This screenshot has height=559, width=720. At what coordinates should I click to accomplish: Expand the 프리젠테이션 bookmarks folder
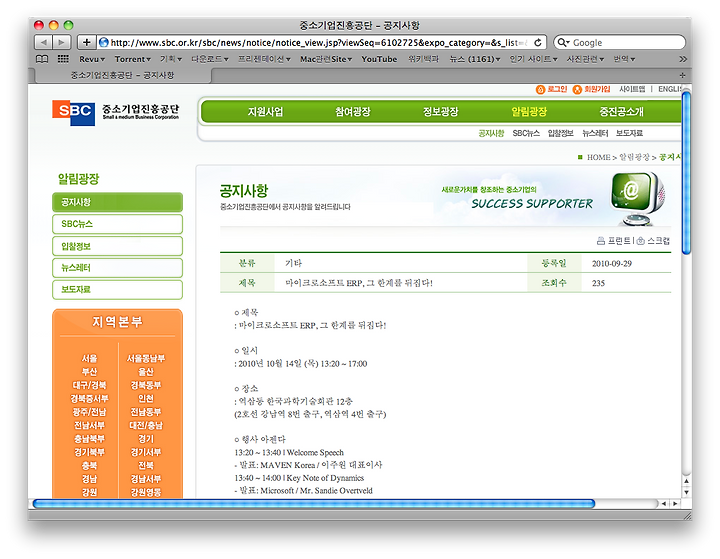[264, 59]
